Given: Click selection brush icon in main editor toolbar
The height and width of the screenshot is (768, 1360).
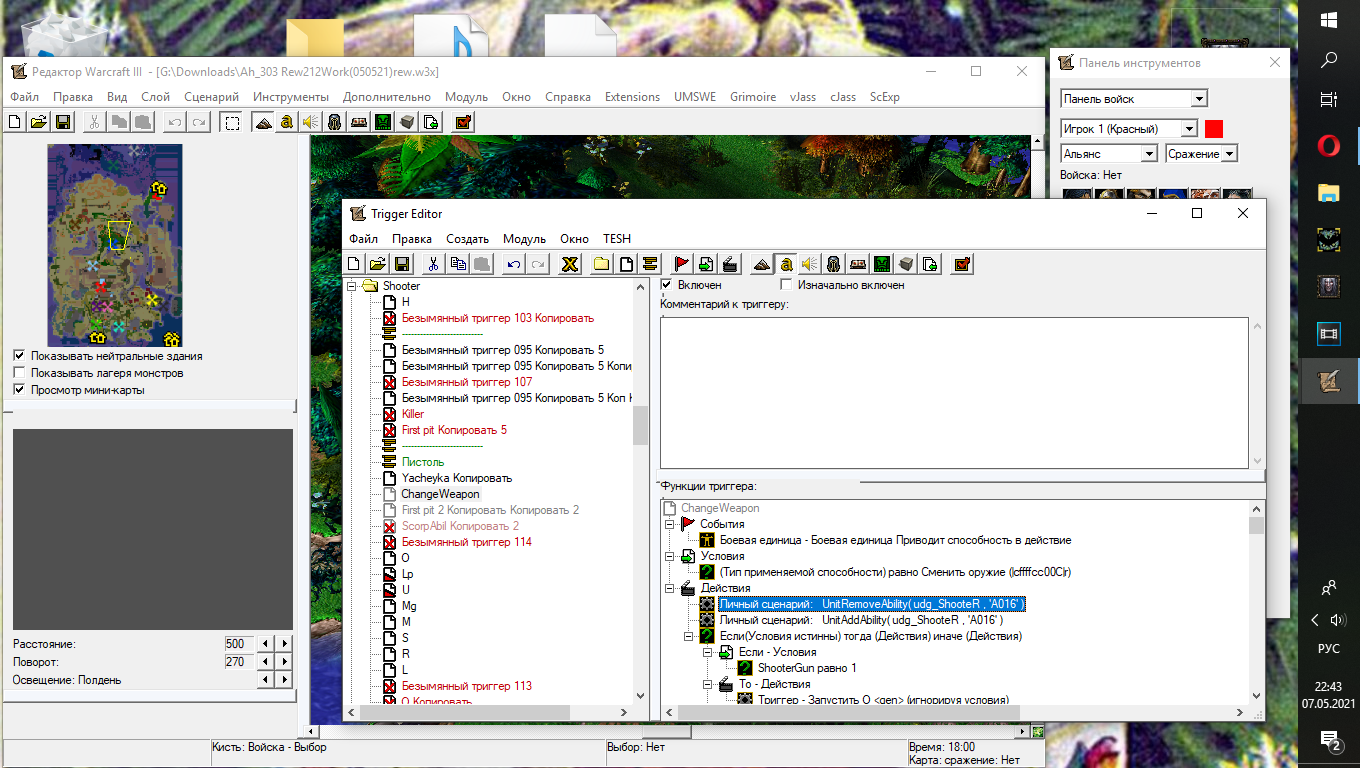Looking at the screenshot, I should click(232, 122).
